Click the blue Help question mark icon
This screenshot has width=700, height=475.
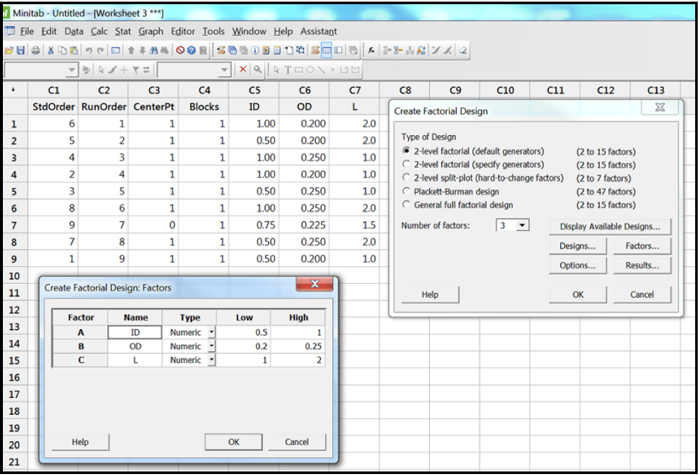(x=192, y=50)
